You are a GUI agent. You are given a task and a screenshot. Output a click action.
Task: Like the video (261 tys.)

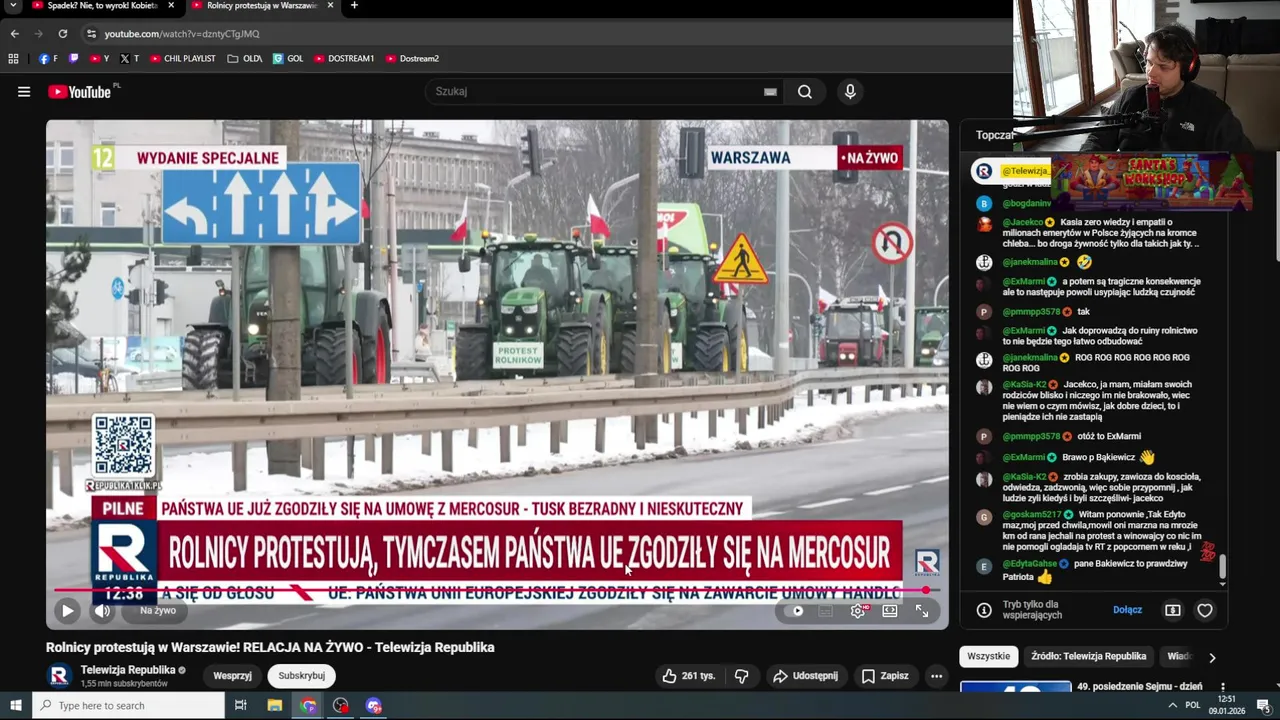tap(688, 676)
